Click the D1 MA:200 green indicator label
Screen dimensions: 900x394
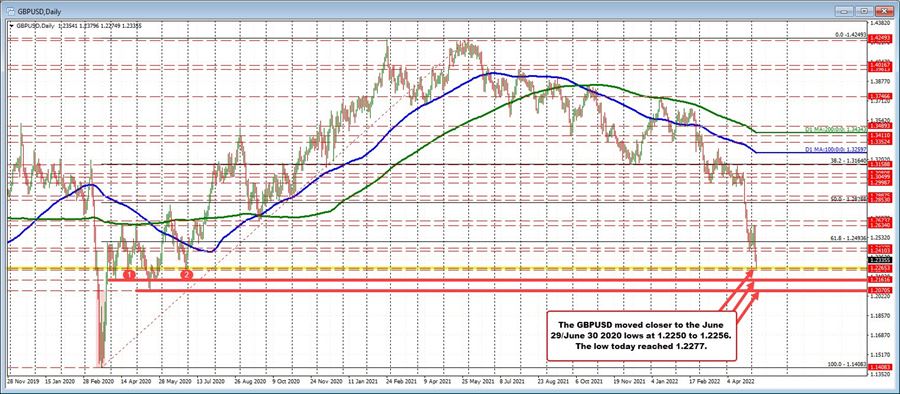tap(836, 130)
